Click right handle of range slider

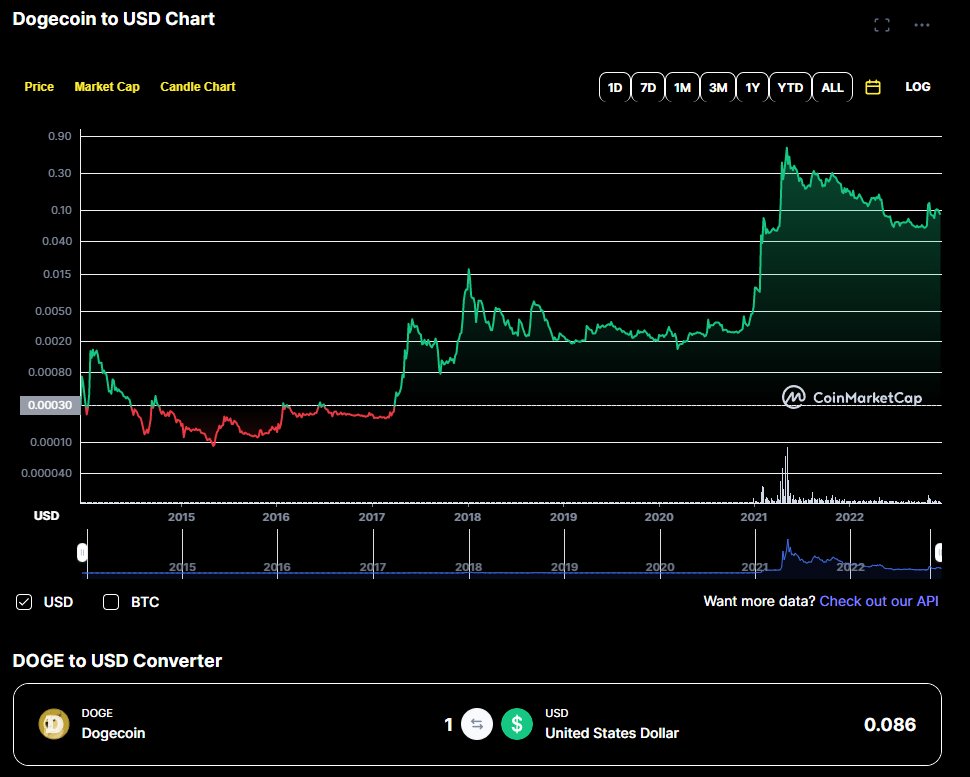pyautogui.click(x=938, y=552)
